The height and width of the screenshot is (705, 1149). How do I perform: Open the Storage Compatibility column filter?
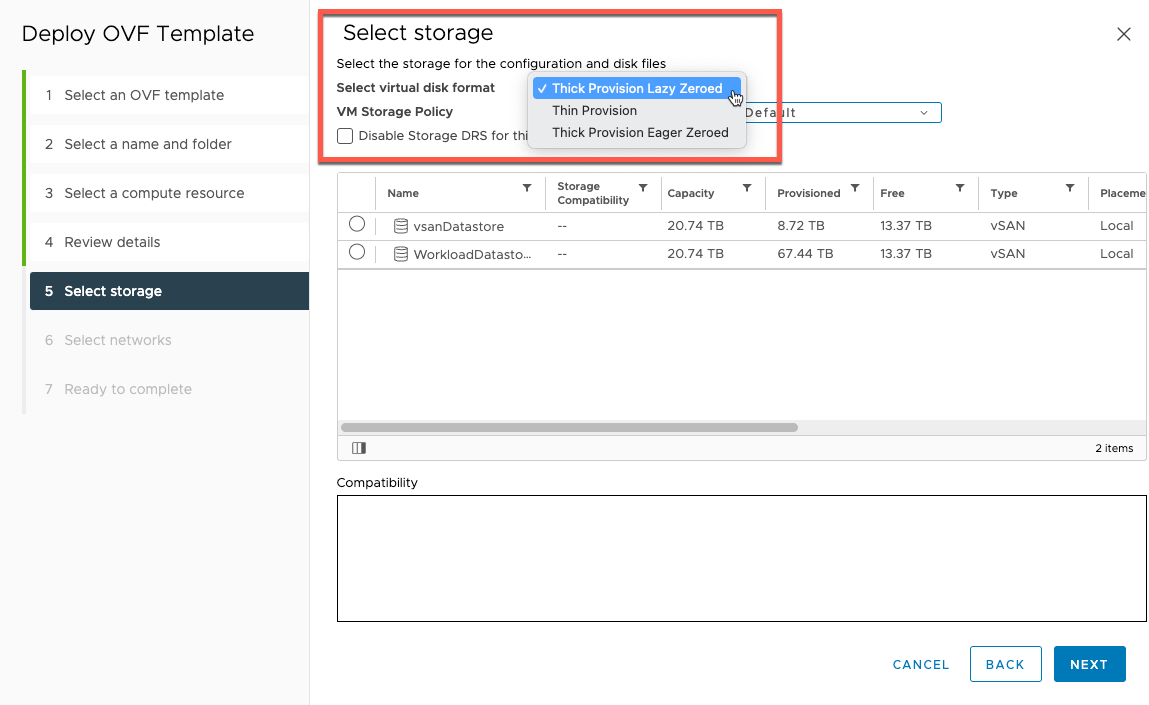click(644, 187)
